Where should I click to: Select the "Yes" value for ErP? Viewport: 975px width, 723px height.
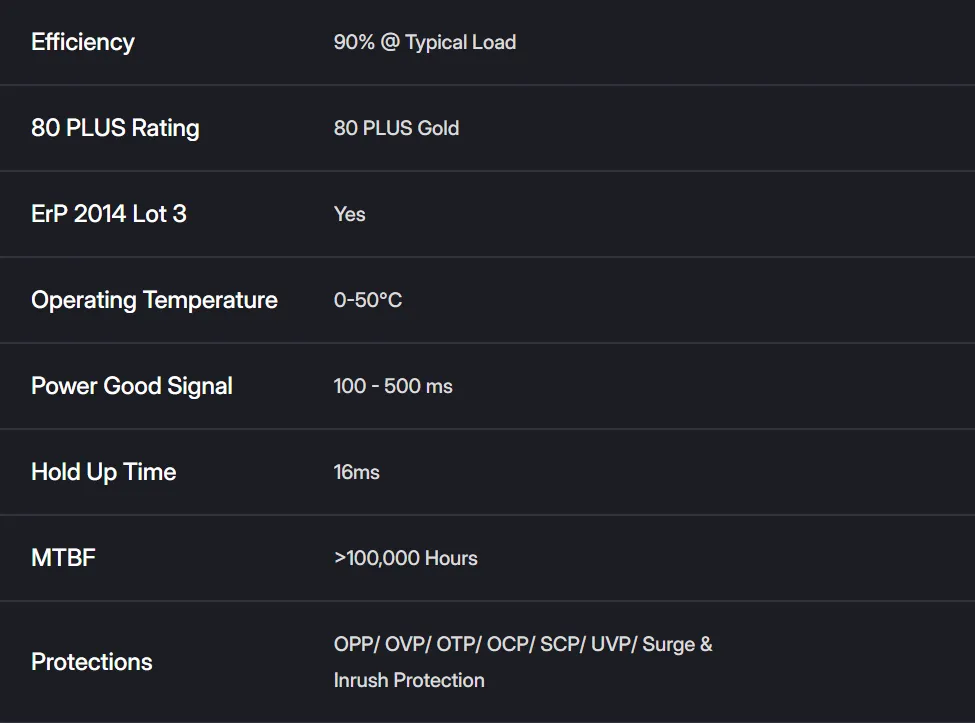[x=350, y=214]
